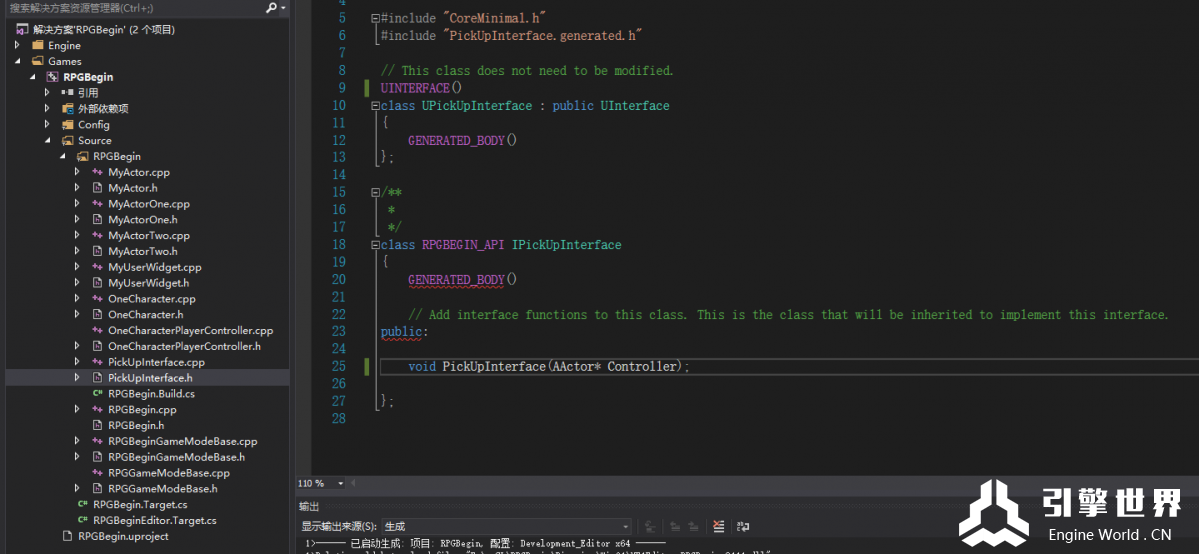This screenshot has width=1199, height=554.
Task: Select RPGGameModeBase.h in the tree
Action: [x=163, y=489]
